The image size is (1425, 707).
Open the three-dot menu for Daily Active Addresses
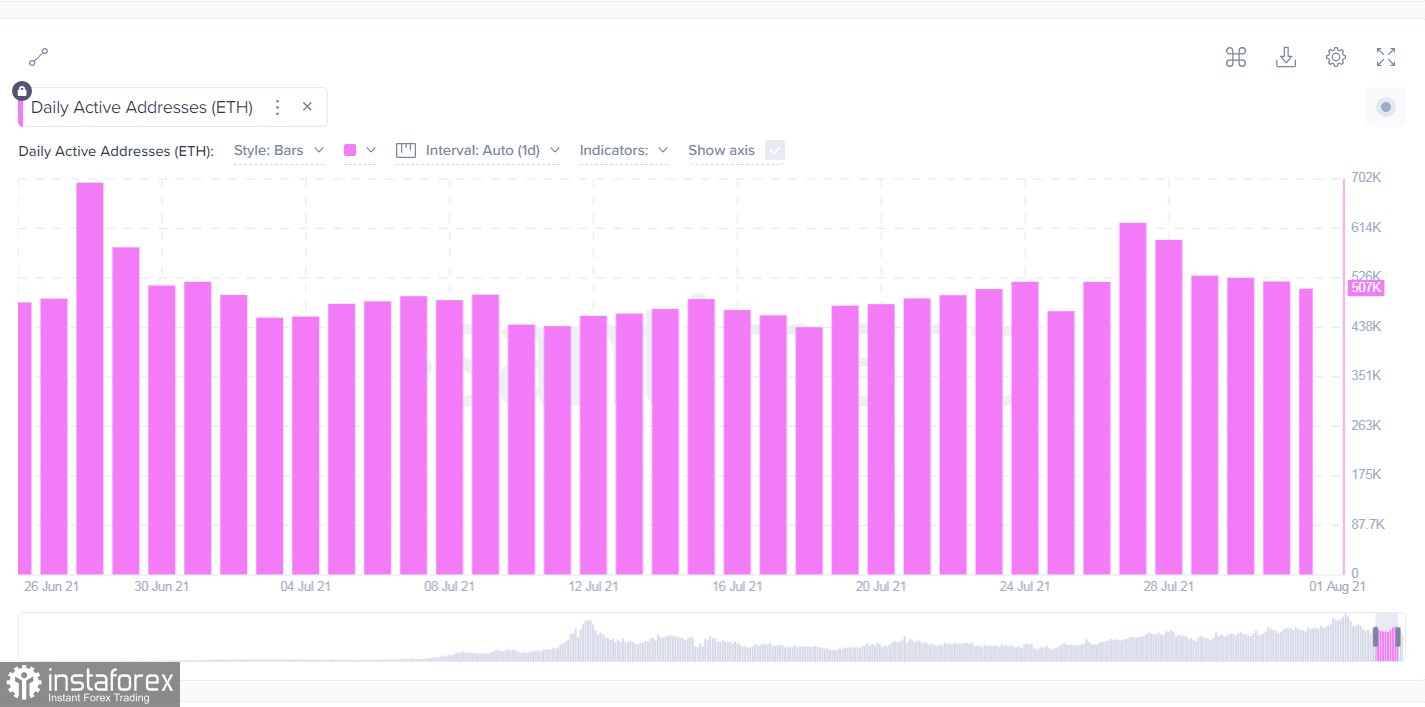coord(278,107)
